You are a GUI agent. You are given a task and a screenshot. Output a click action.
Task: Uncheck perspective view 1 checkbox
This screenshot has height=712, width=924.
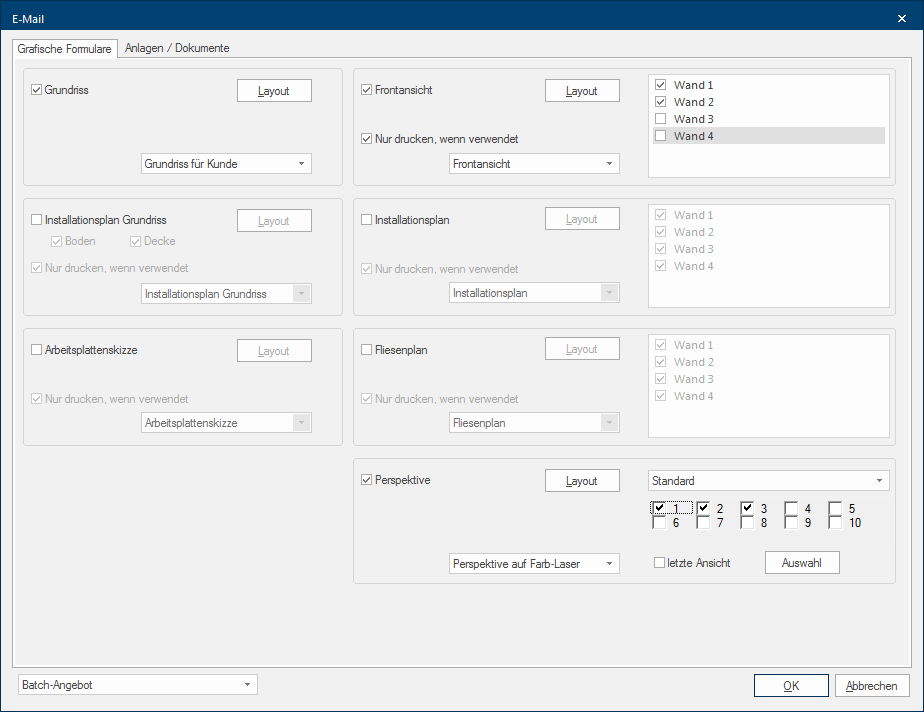tap(659, 507)
